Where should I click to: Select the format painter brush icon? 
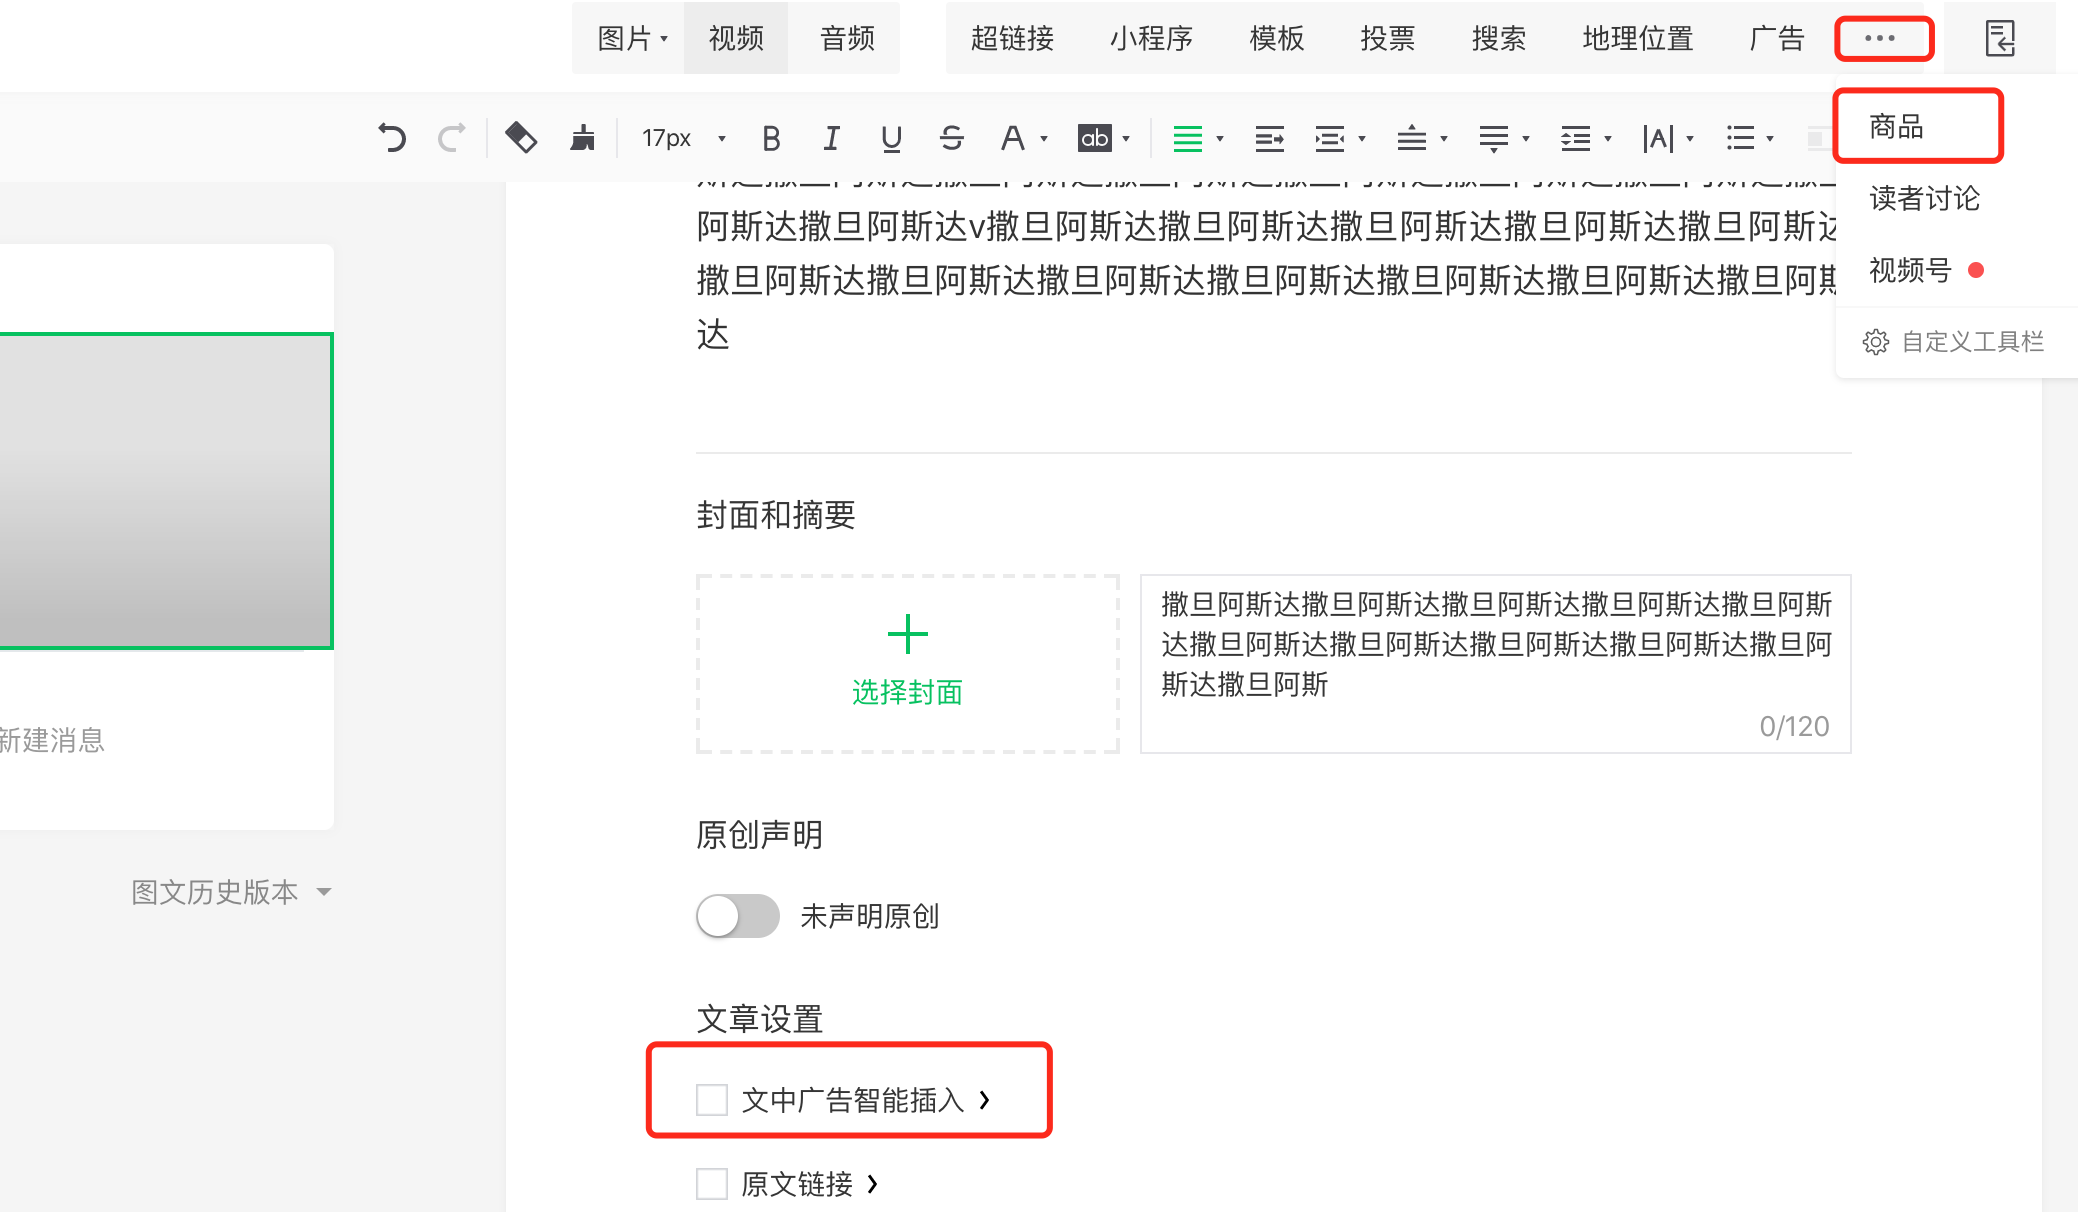pyautogui.click(x=582, y=137)
